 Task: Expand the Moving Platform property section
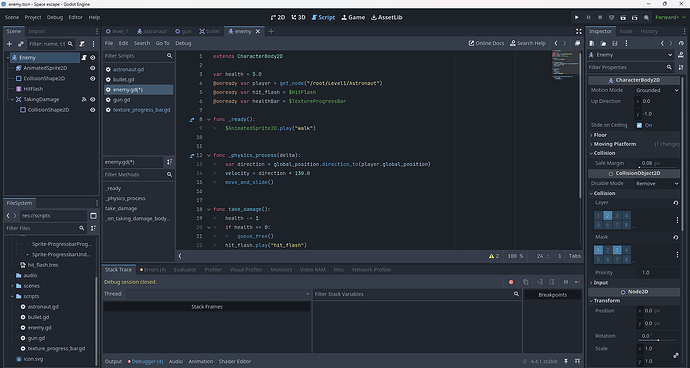(634, 144)
